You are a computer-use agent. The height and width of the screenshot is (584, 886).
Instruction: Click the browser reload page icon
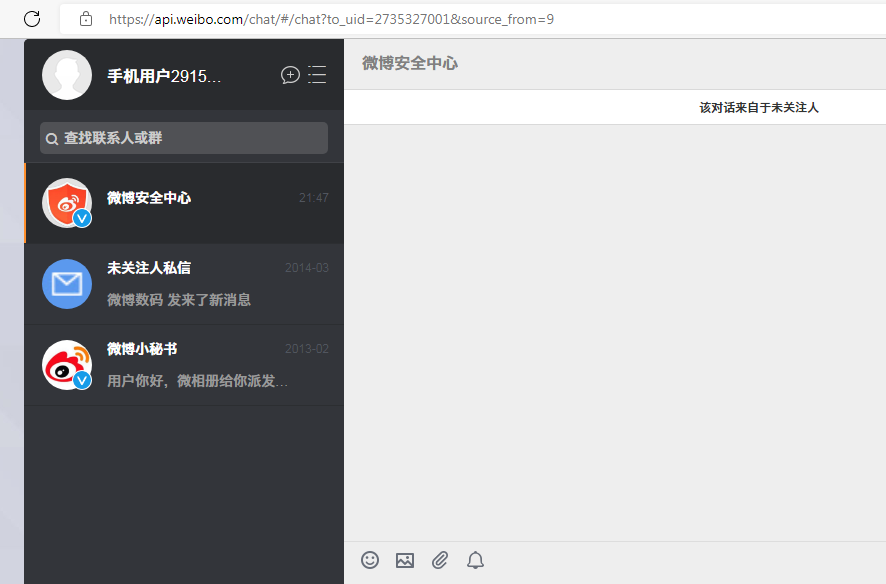pyautogui.click(x=32, y=18)
